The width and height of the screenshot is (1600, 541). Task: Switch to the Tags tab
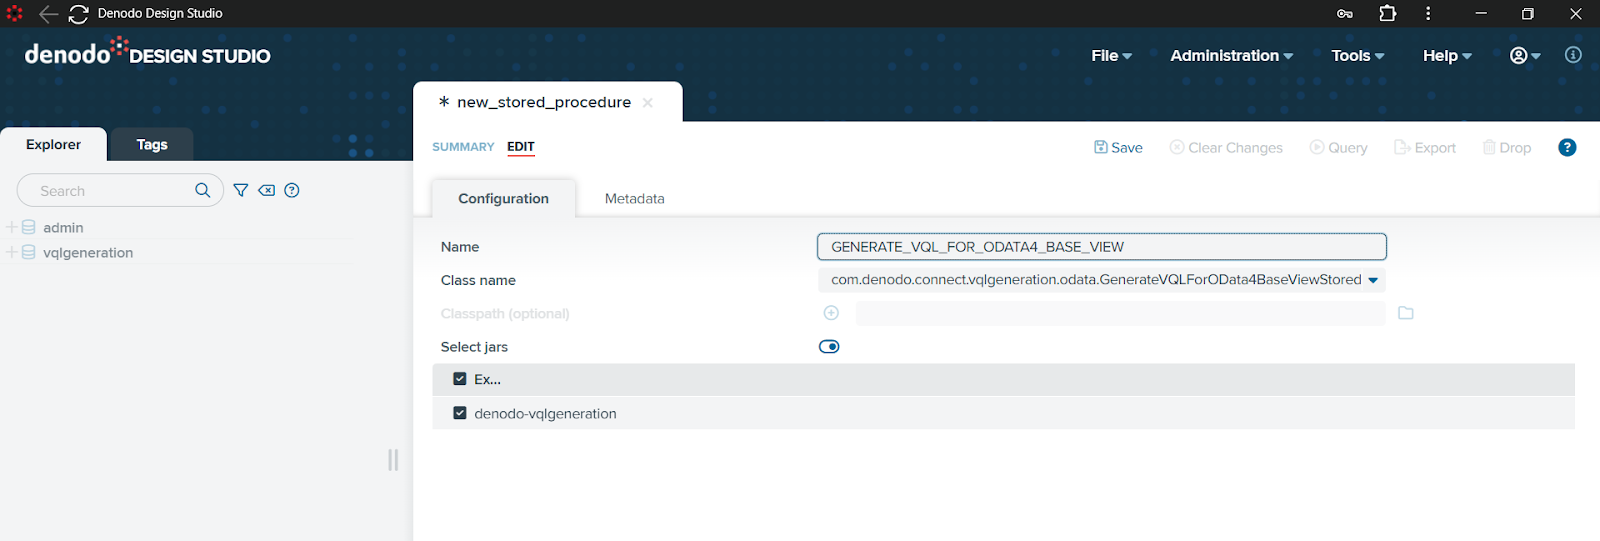(152, 144)
